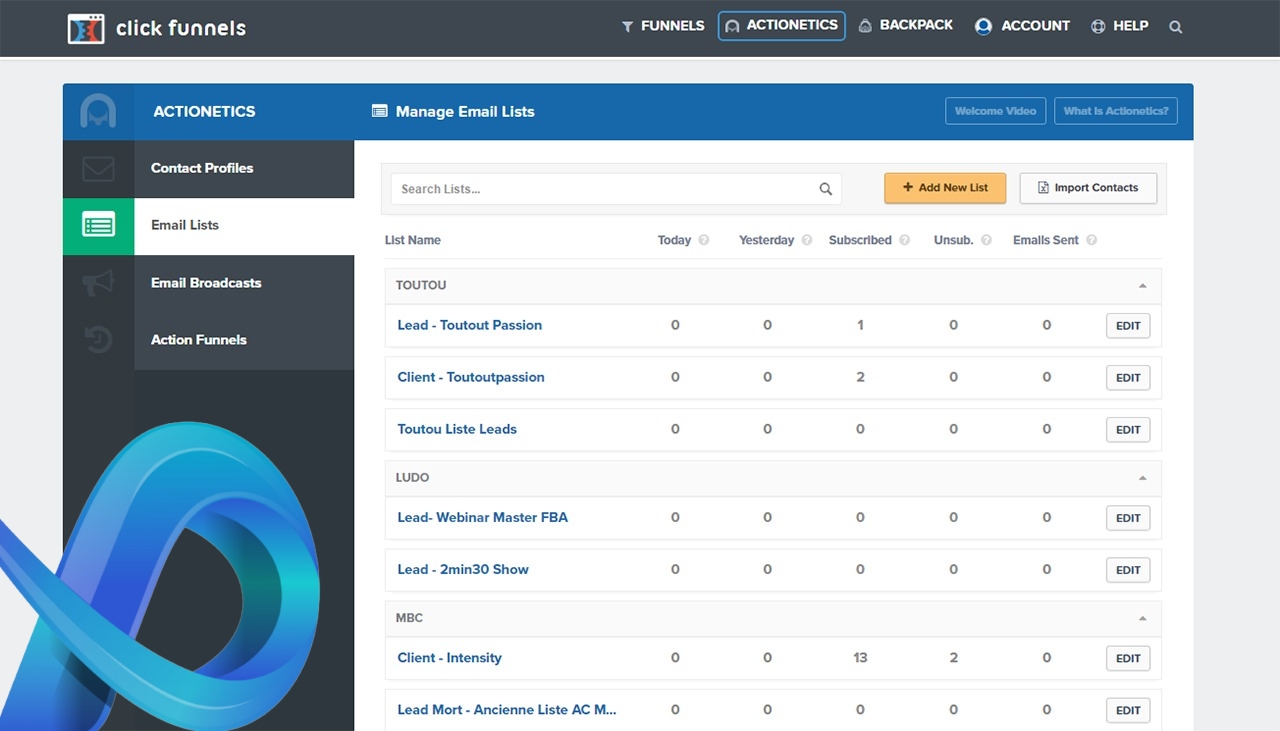Click in the Search Lists field

pos(616,189)
